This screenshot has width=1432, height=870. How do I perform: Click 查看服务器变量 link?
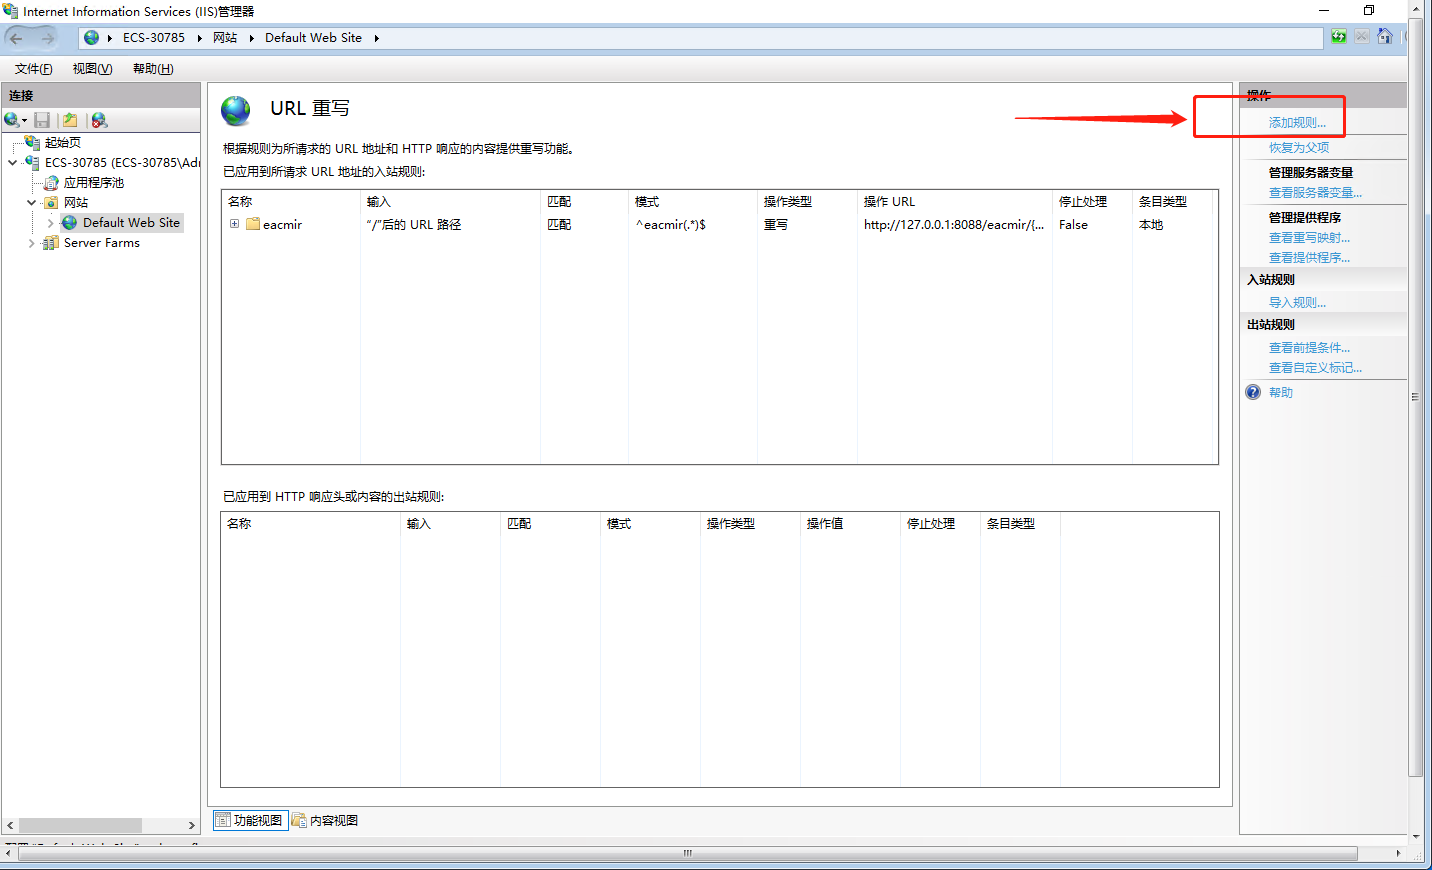coord(1314,192)
